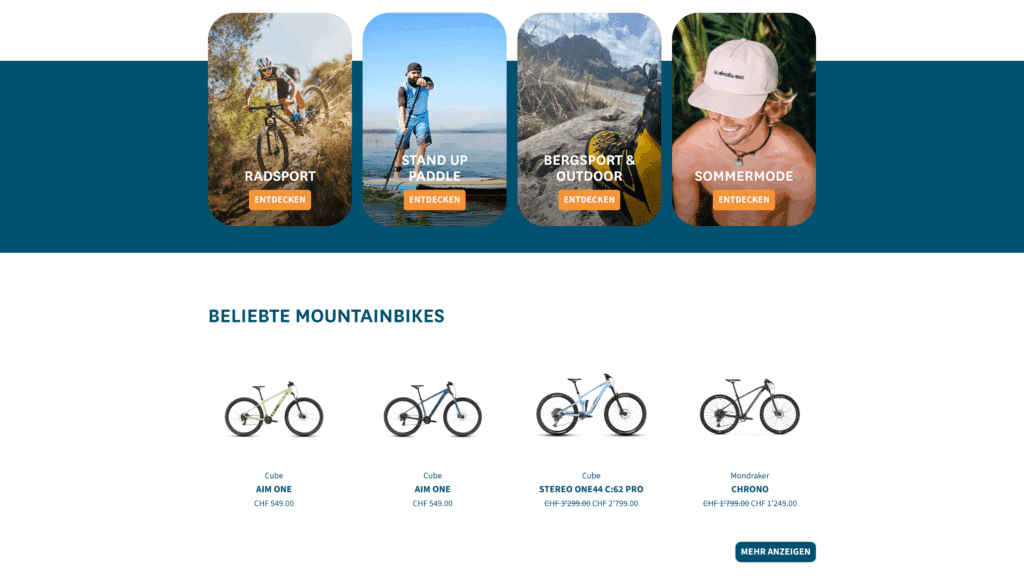Open the STEREO ONE44 C:62 PRO product link
Image resolution: width=1024 pixels, height=576 pixels.
point(591,489)
